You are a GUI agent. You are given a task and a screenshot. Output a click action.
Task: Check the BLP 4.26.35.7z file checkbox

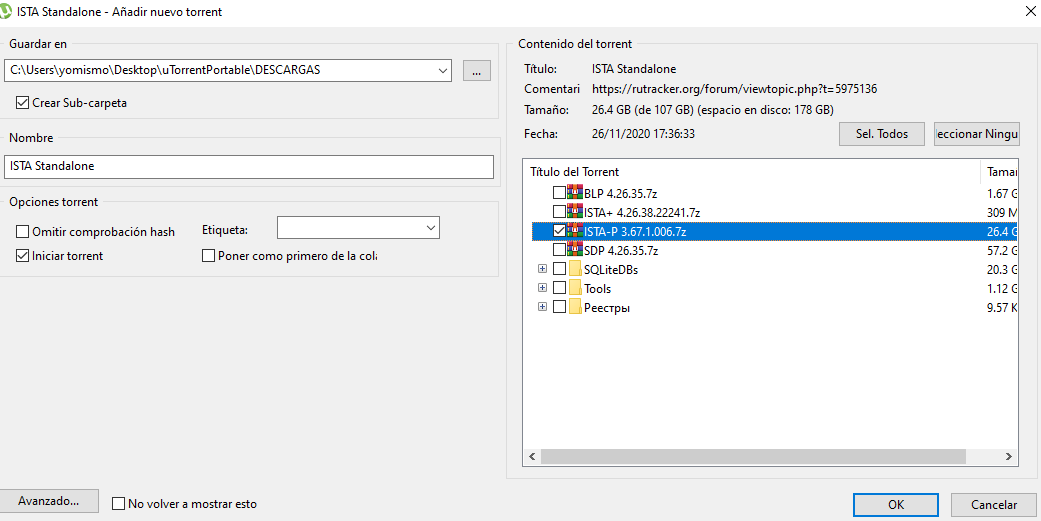click(560, 193)
